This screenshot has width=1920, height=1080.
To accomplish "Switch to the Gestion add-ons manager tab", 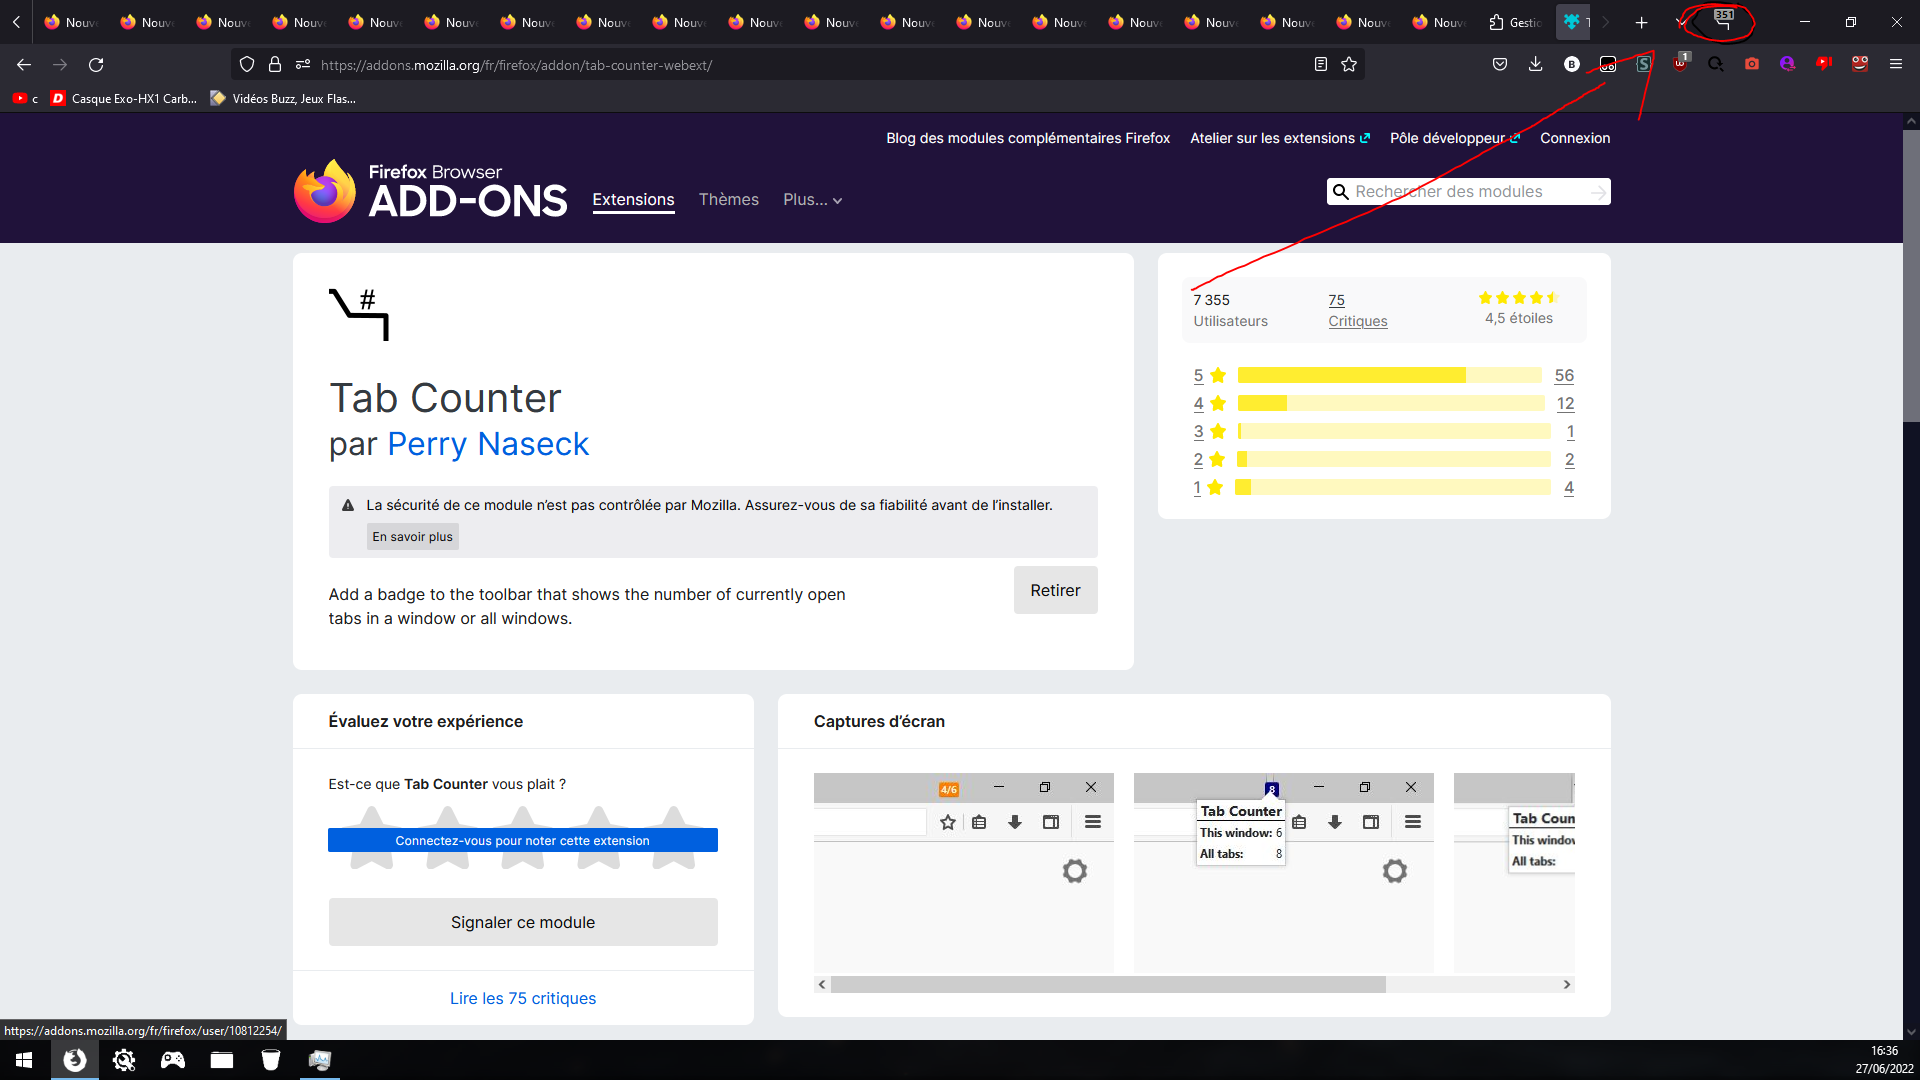I will click(x=1515, y=22).
